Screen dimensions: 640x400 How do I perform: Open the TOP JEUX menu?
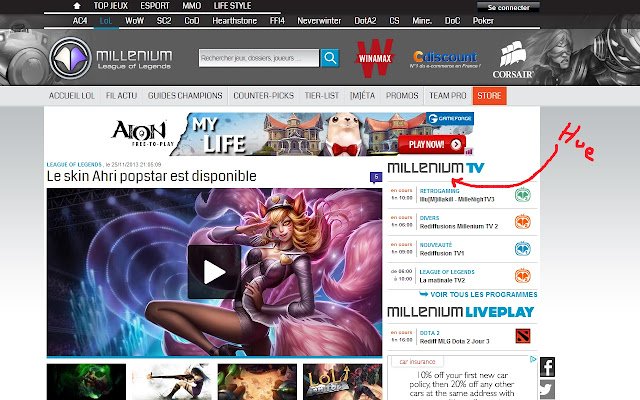pos(111,6)
